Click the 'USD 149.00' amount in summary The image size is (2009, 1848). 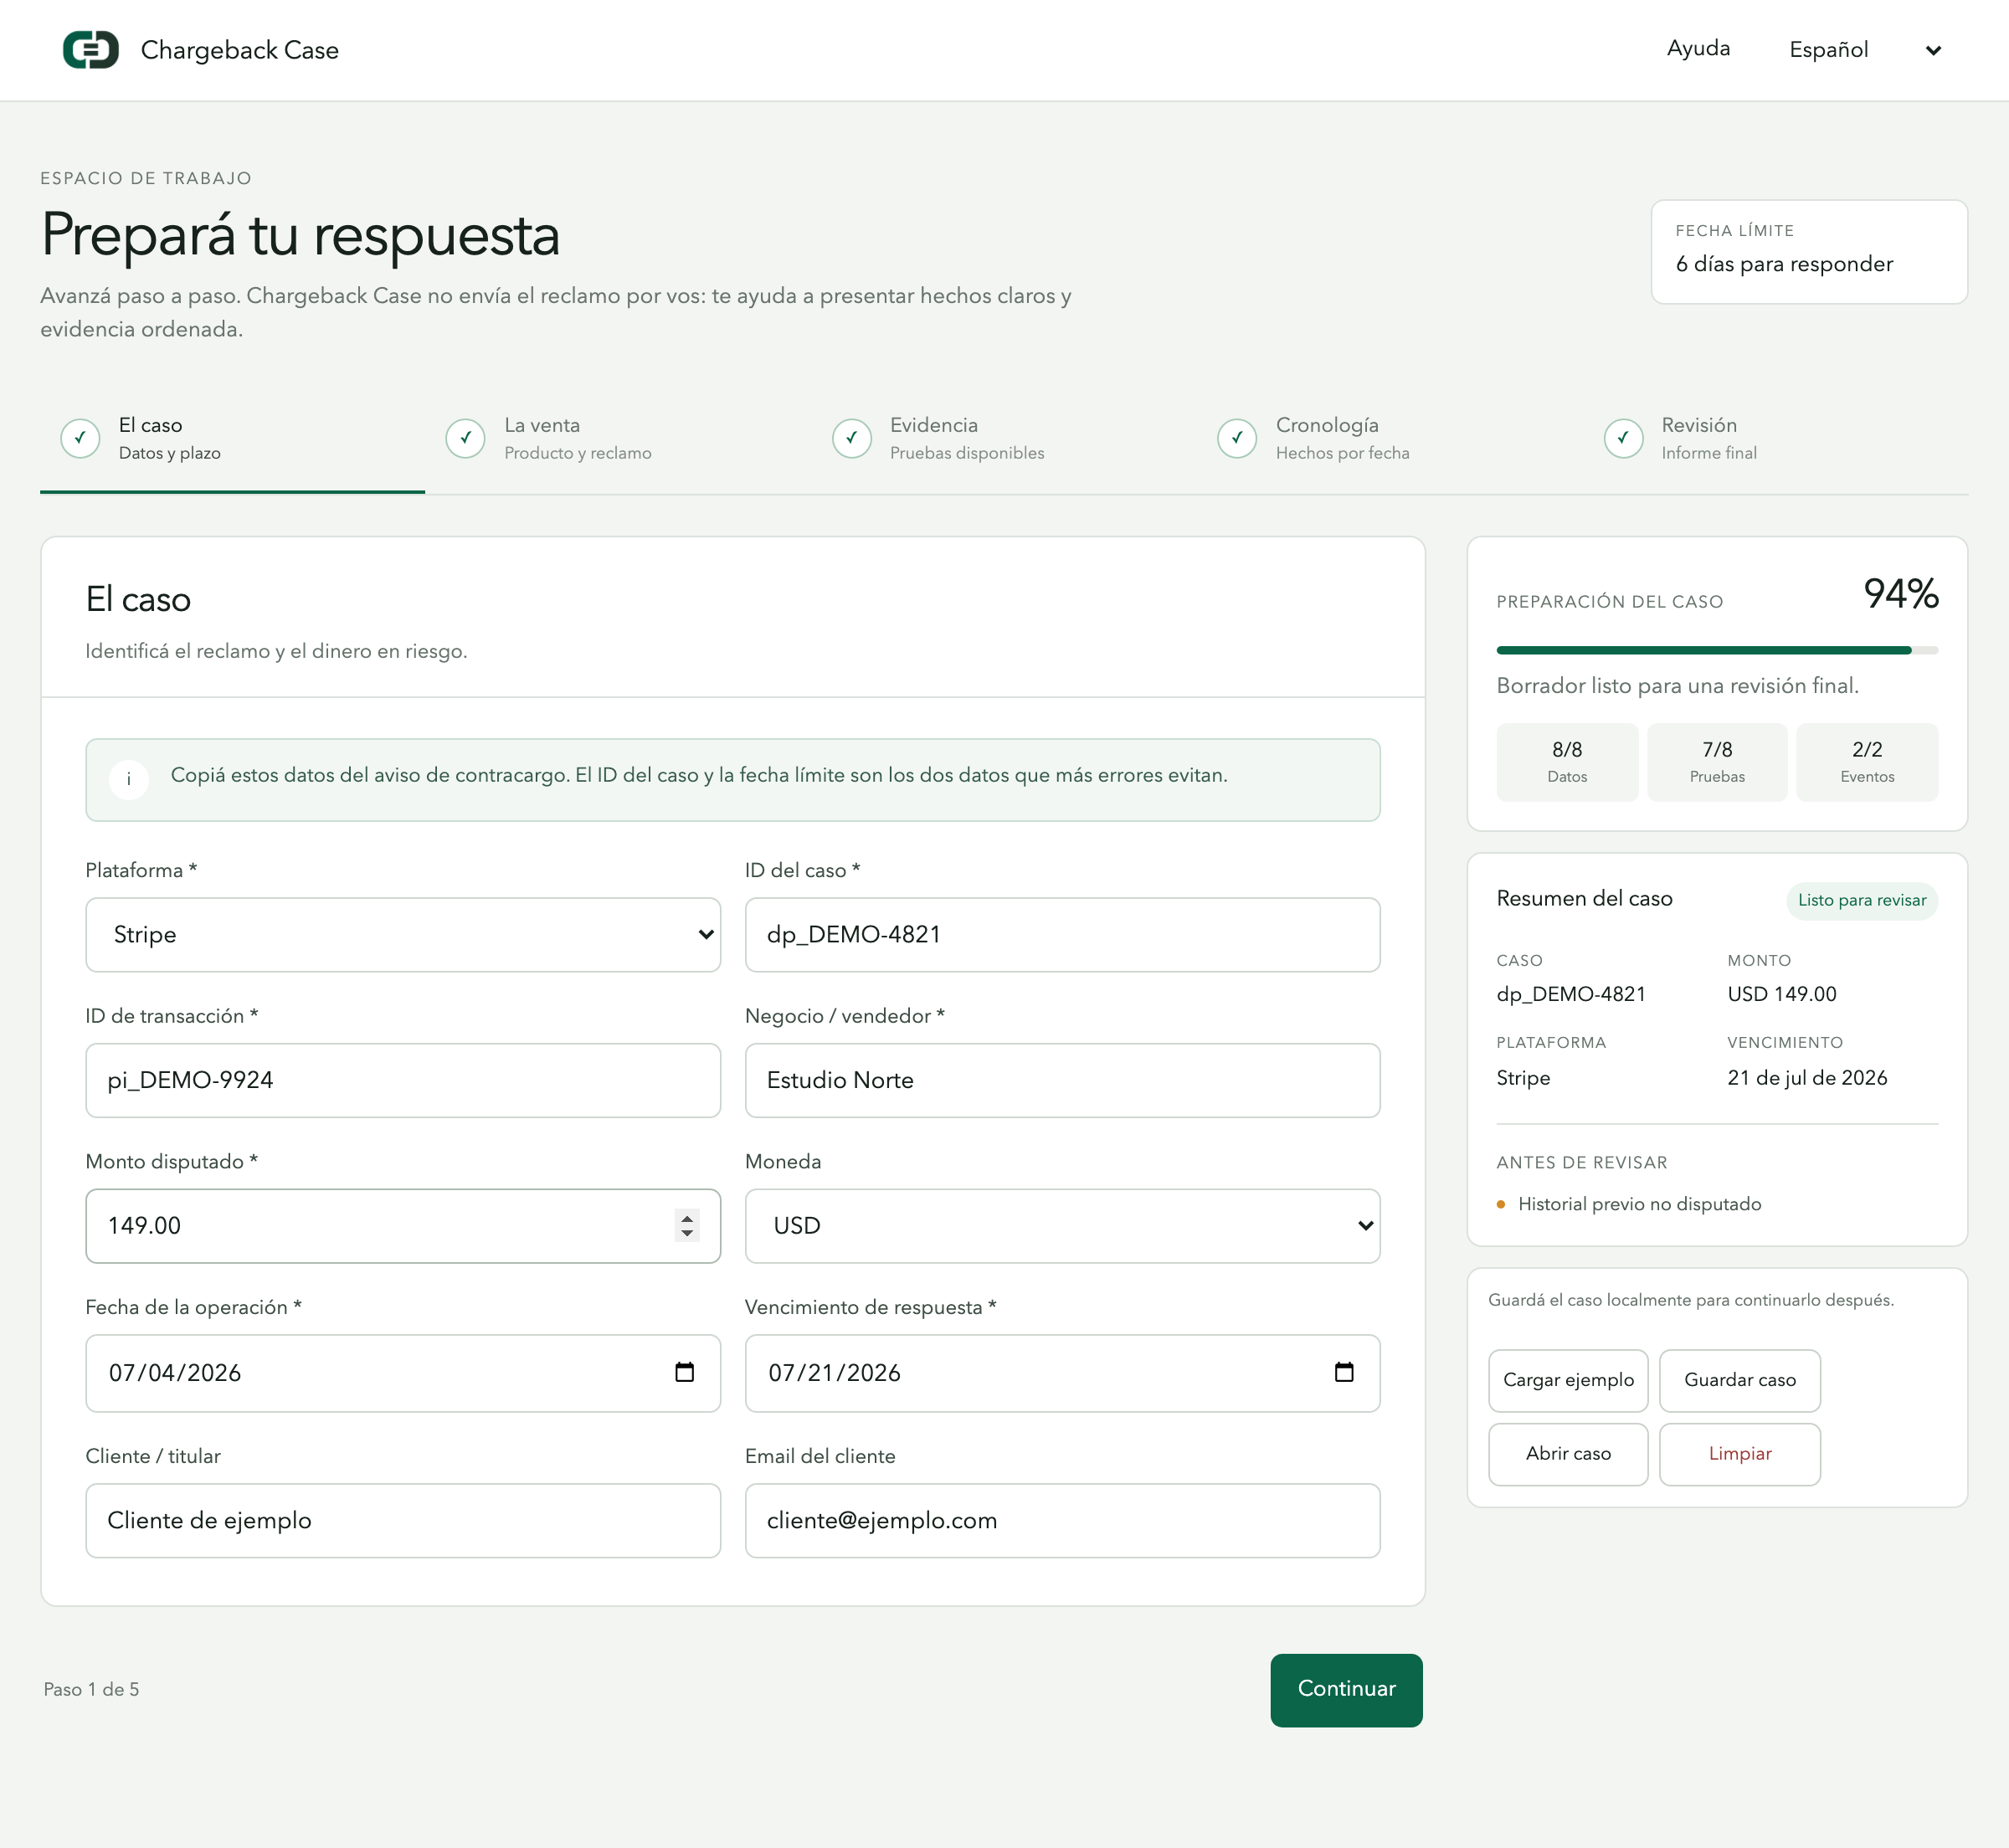[1782, 994]
